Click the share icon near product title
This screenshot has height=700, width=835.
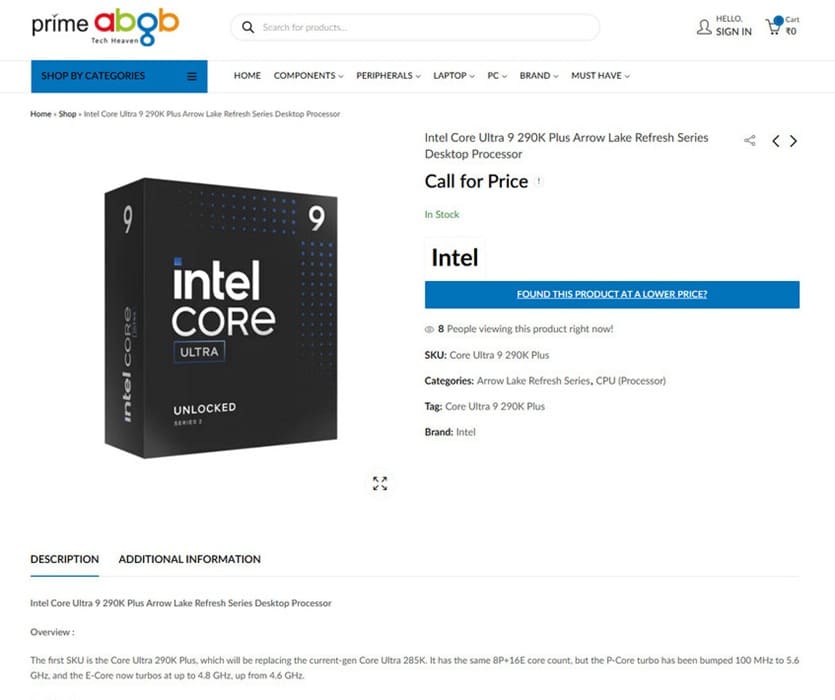click(750, 140)
